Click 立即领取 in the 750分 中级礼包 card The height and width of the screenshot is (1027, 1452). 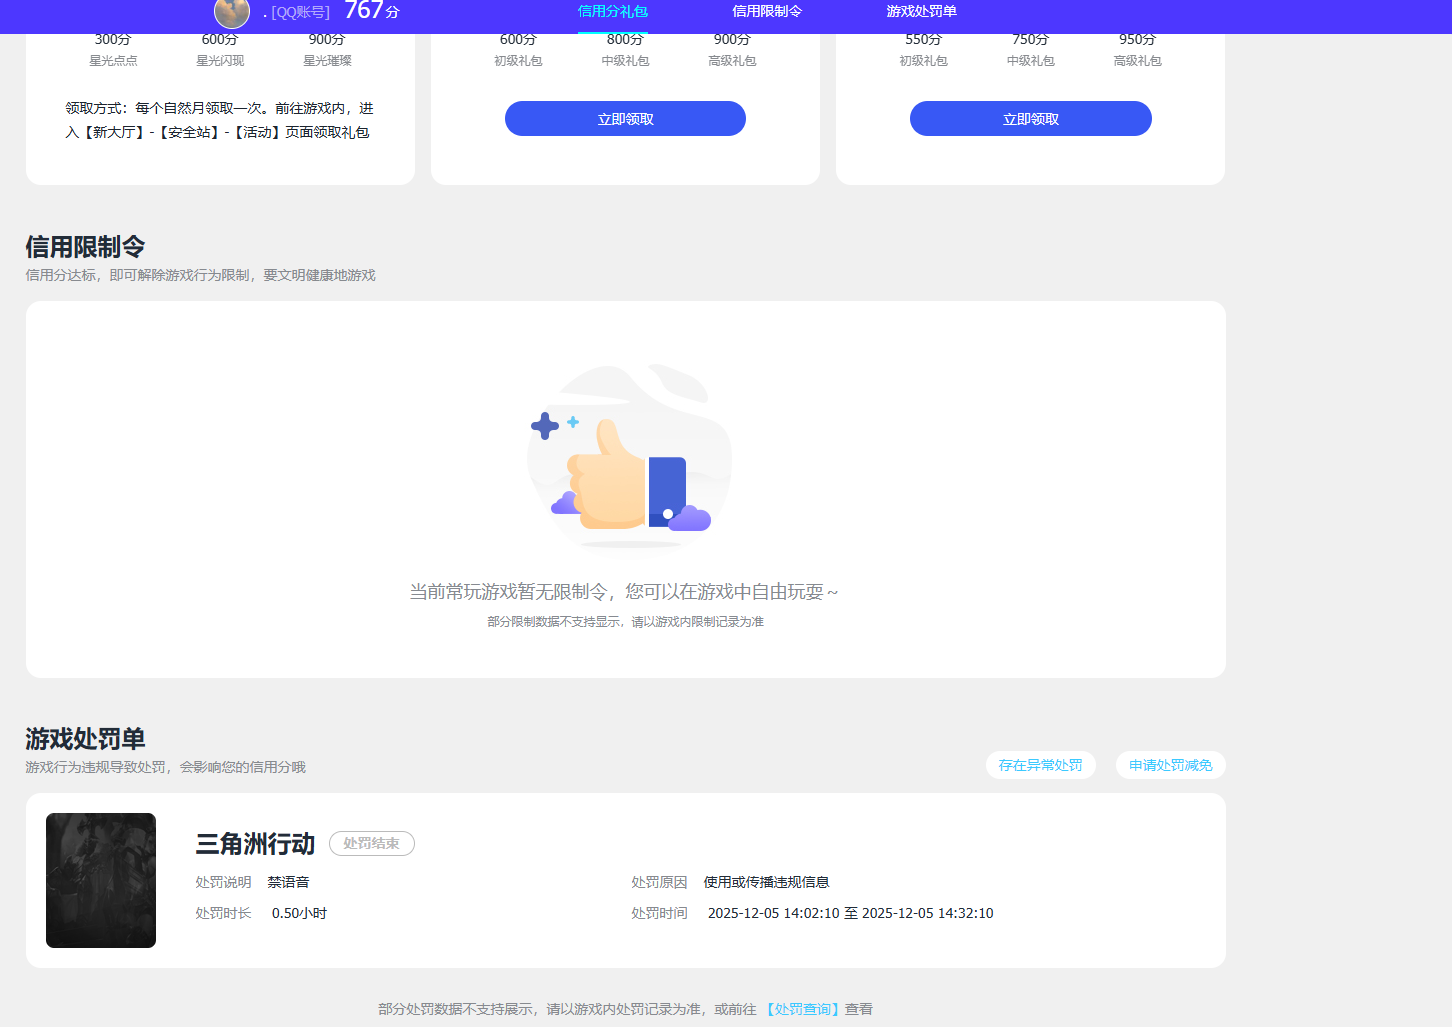pos(1031,119)
